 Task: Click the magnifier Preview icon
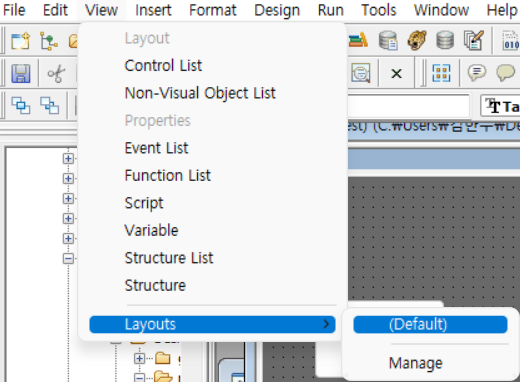[x=361, y=73]
